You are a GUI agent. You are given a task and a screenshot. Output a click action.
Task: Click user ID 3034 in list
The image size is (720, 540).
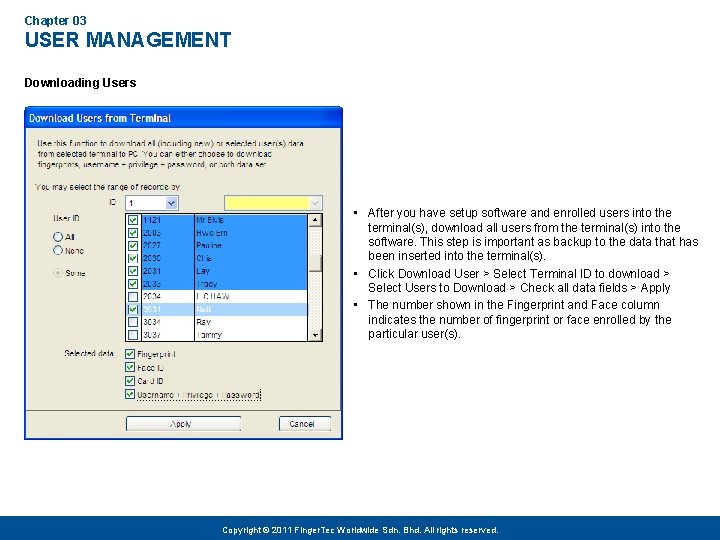[x=152, y=322]
